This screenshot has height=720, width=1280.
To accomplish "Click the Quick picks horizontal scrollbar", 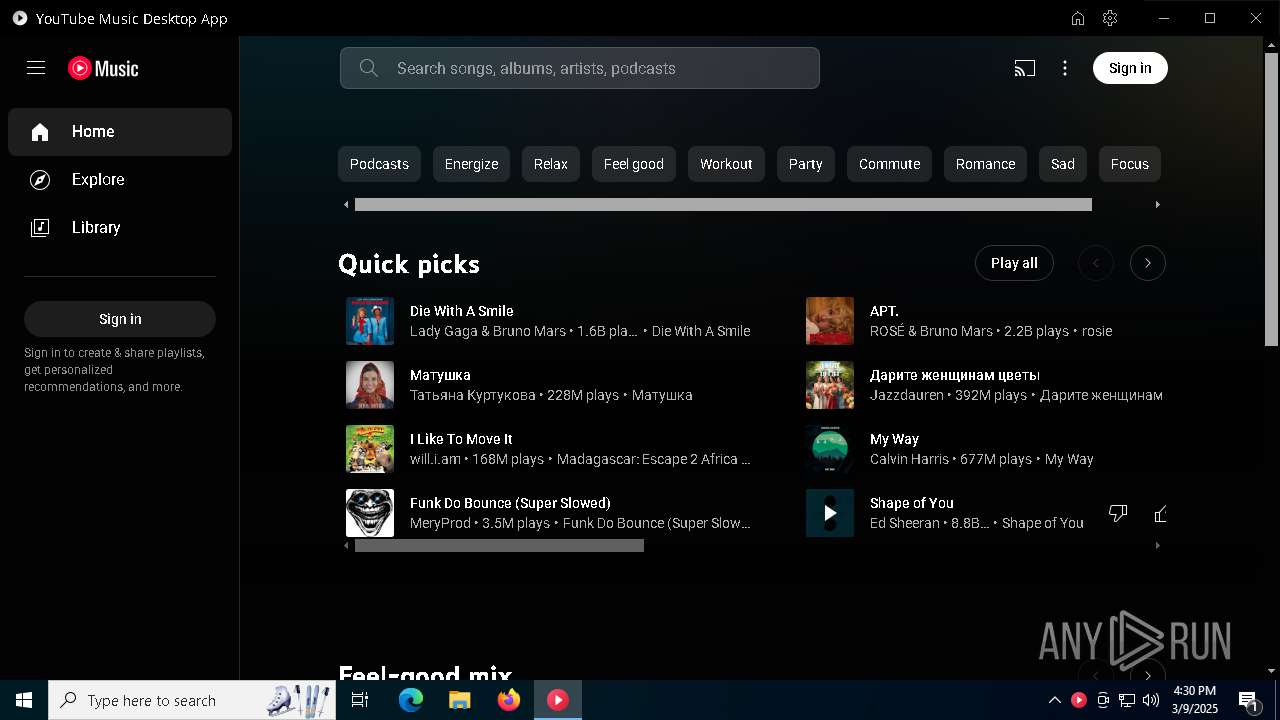I will [x=499, y=546].
